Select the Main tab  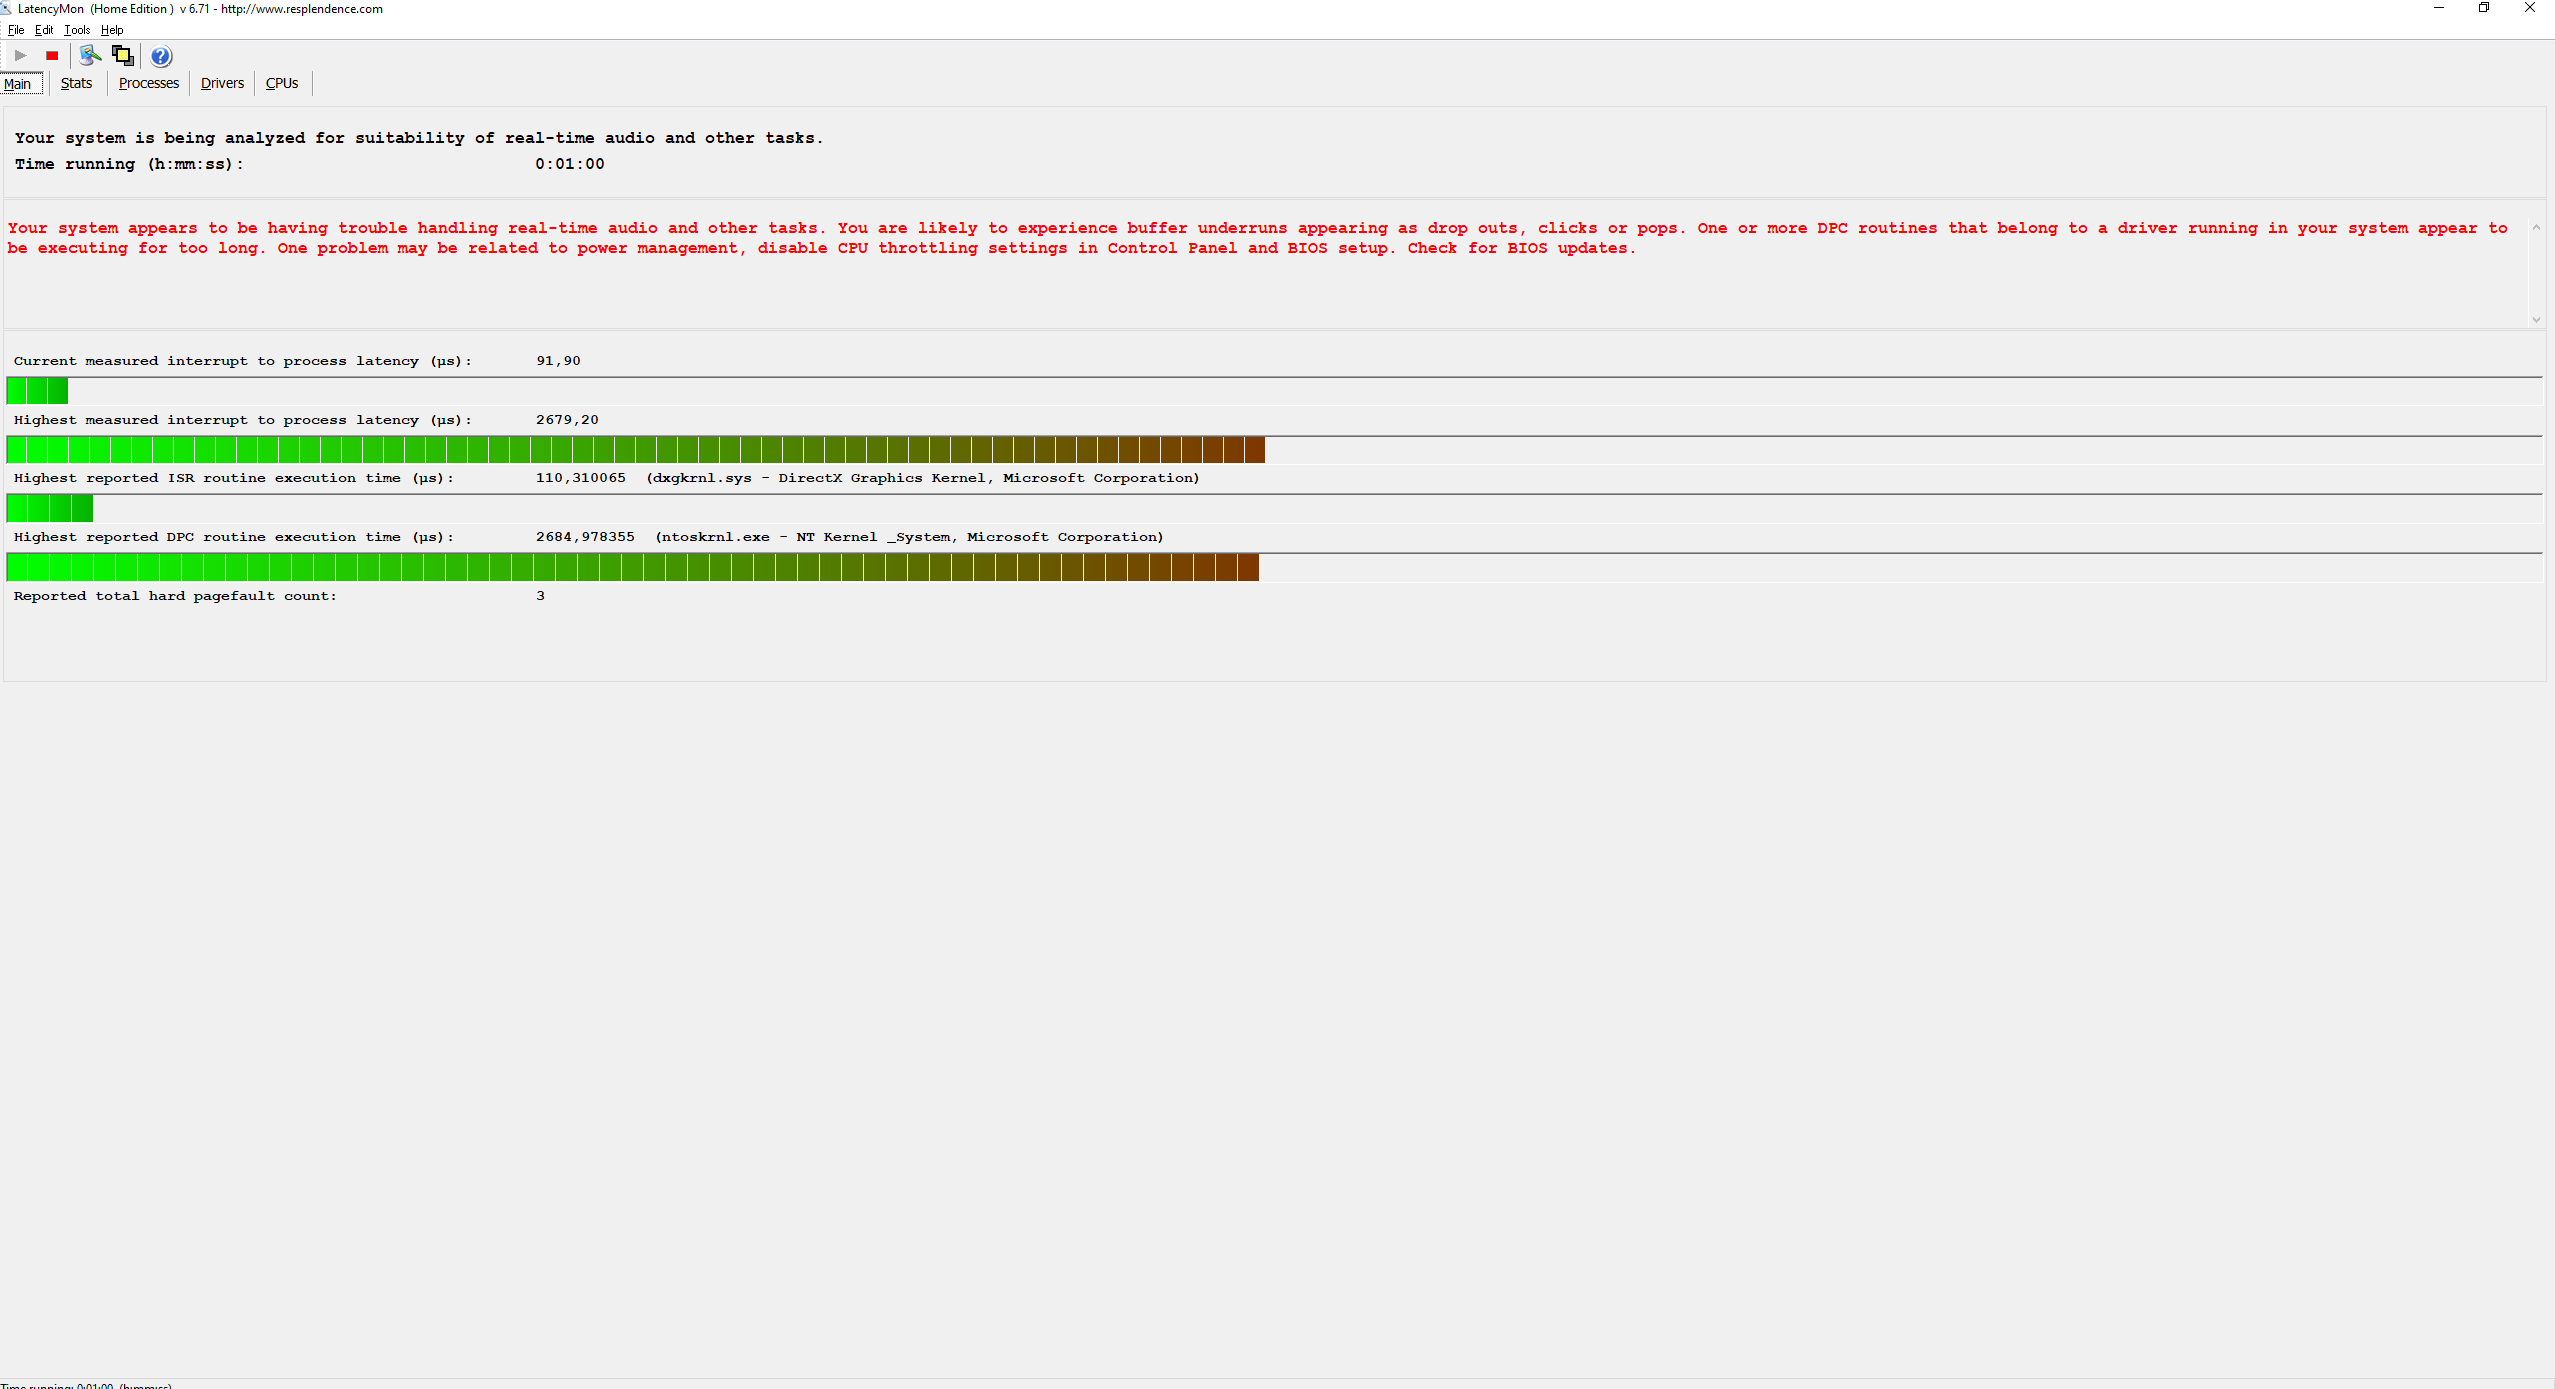pyautogui.click(x=18, y=84)
